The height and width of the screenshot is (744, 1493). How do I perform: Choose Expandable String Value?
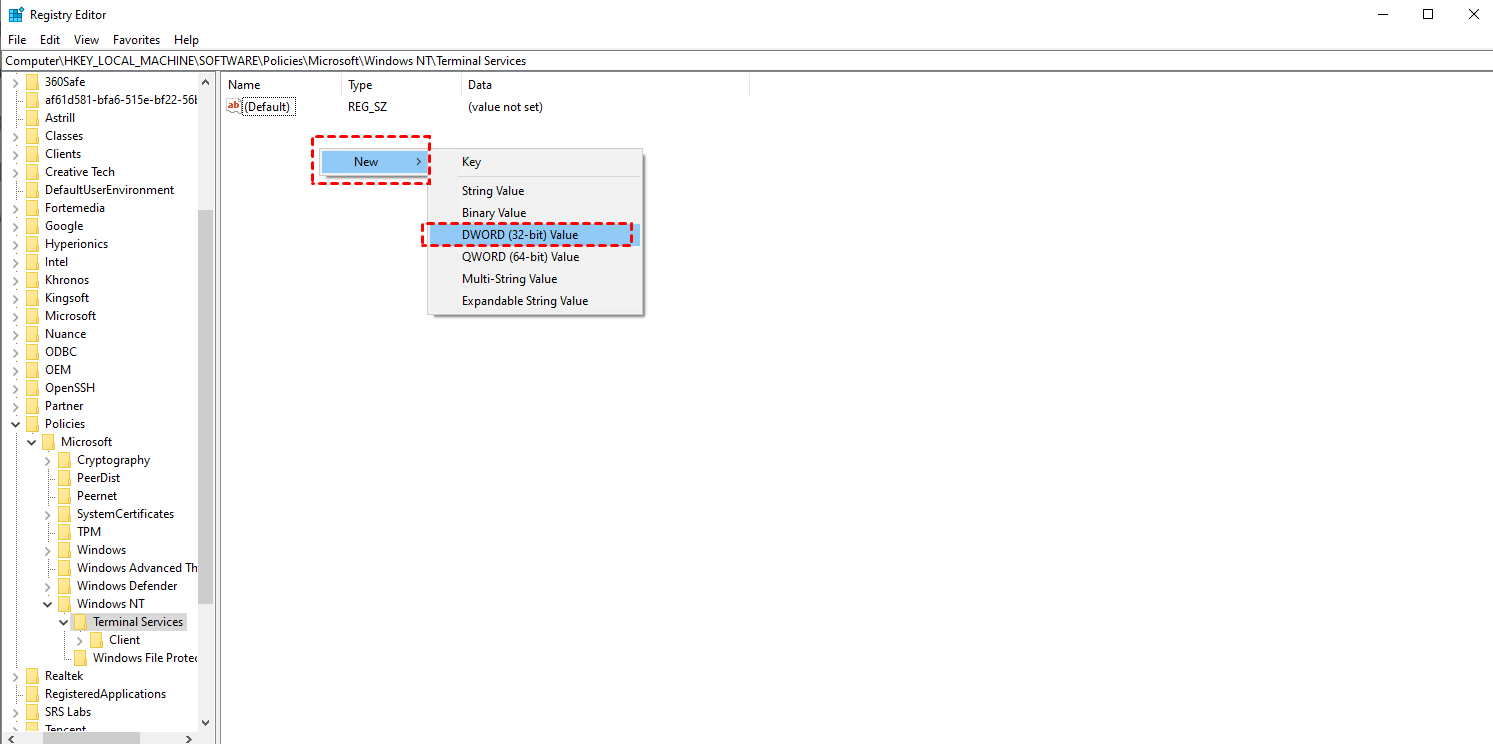point(535,301)
